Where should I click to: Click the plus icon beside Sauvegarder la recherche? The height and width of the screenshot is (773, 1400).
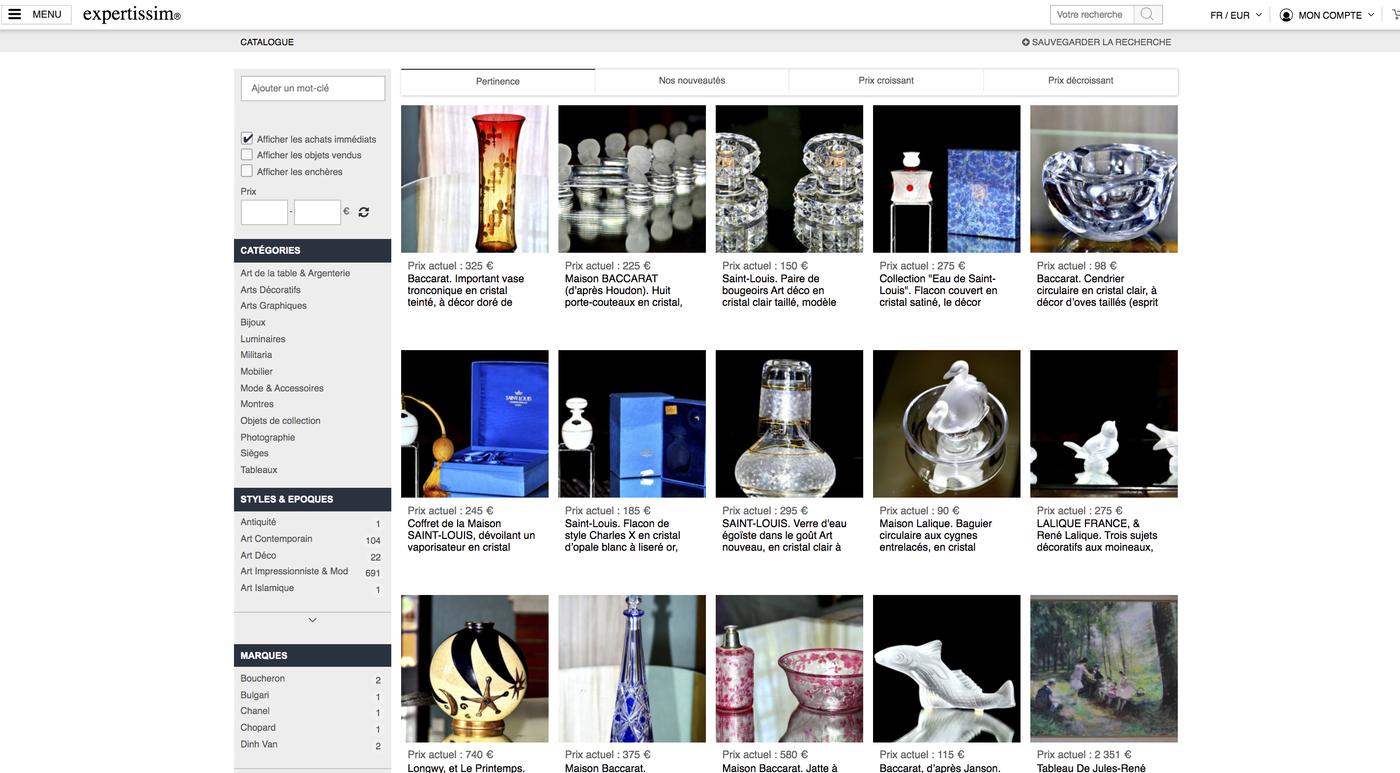1025,42
